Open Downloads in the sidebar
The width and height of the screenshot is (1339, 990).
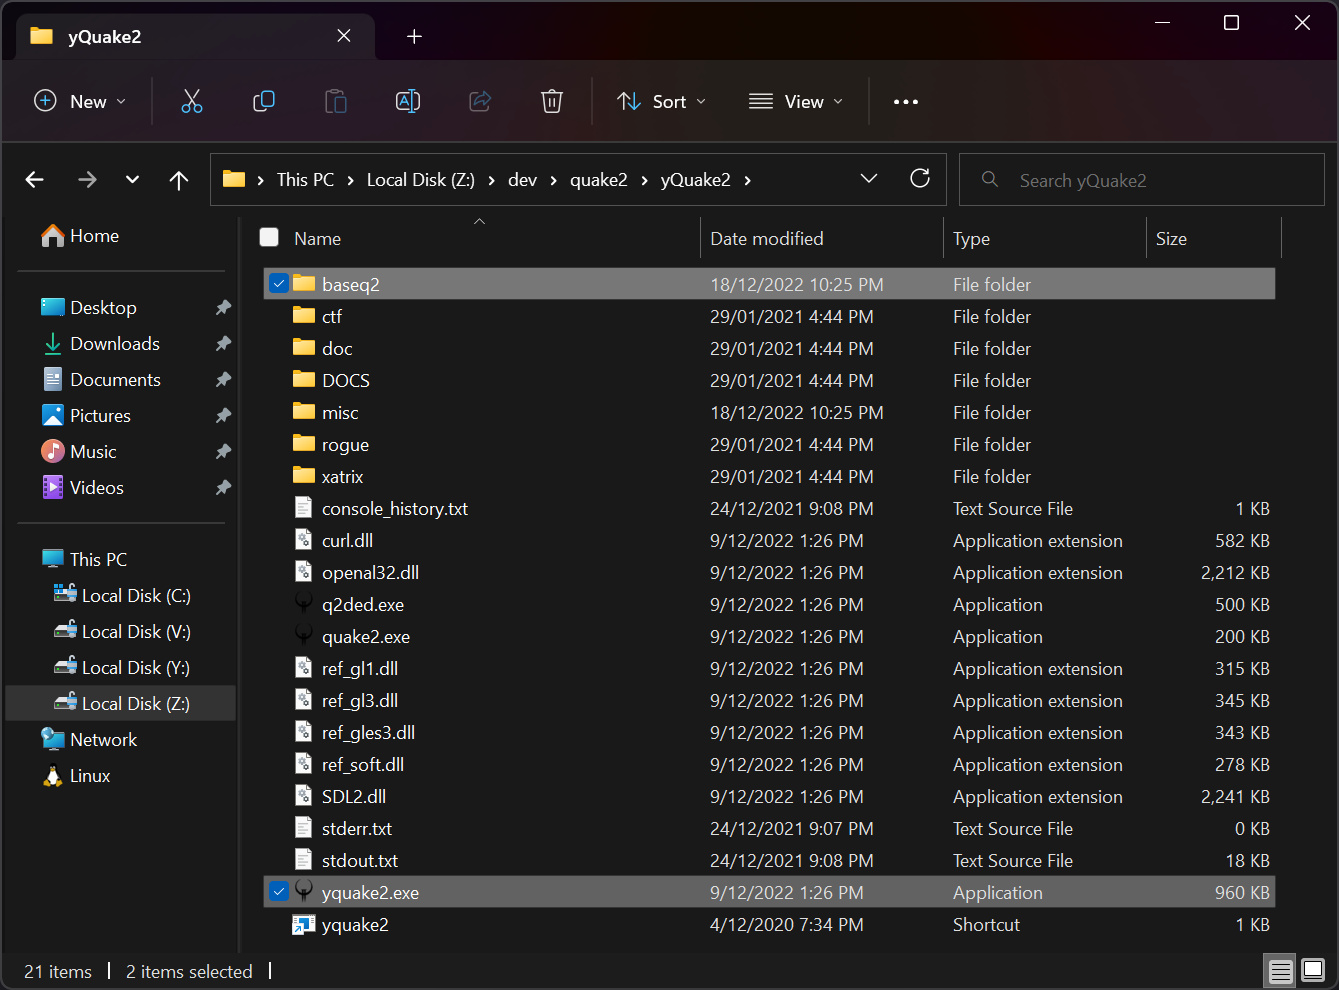tap(101, 344)
